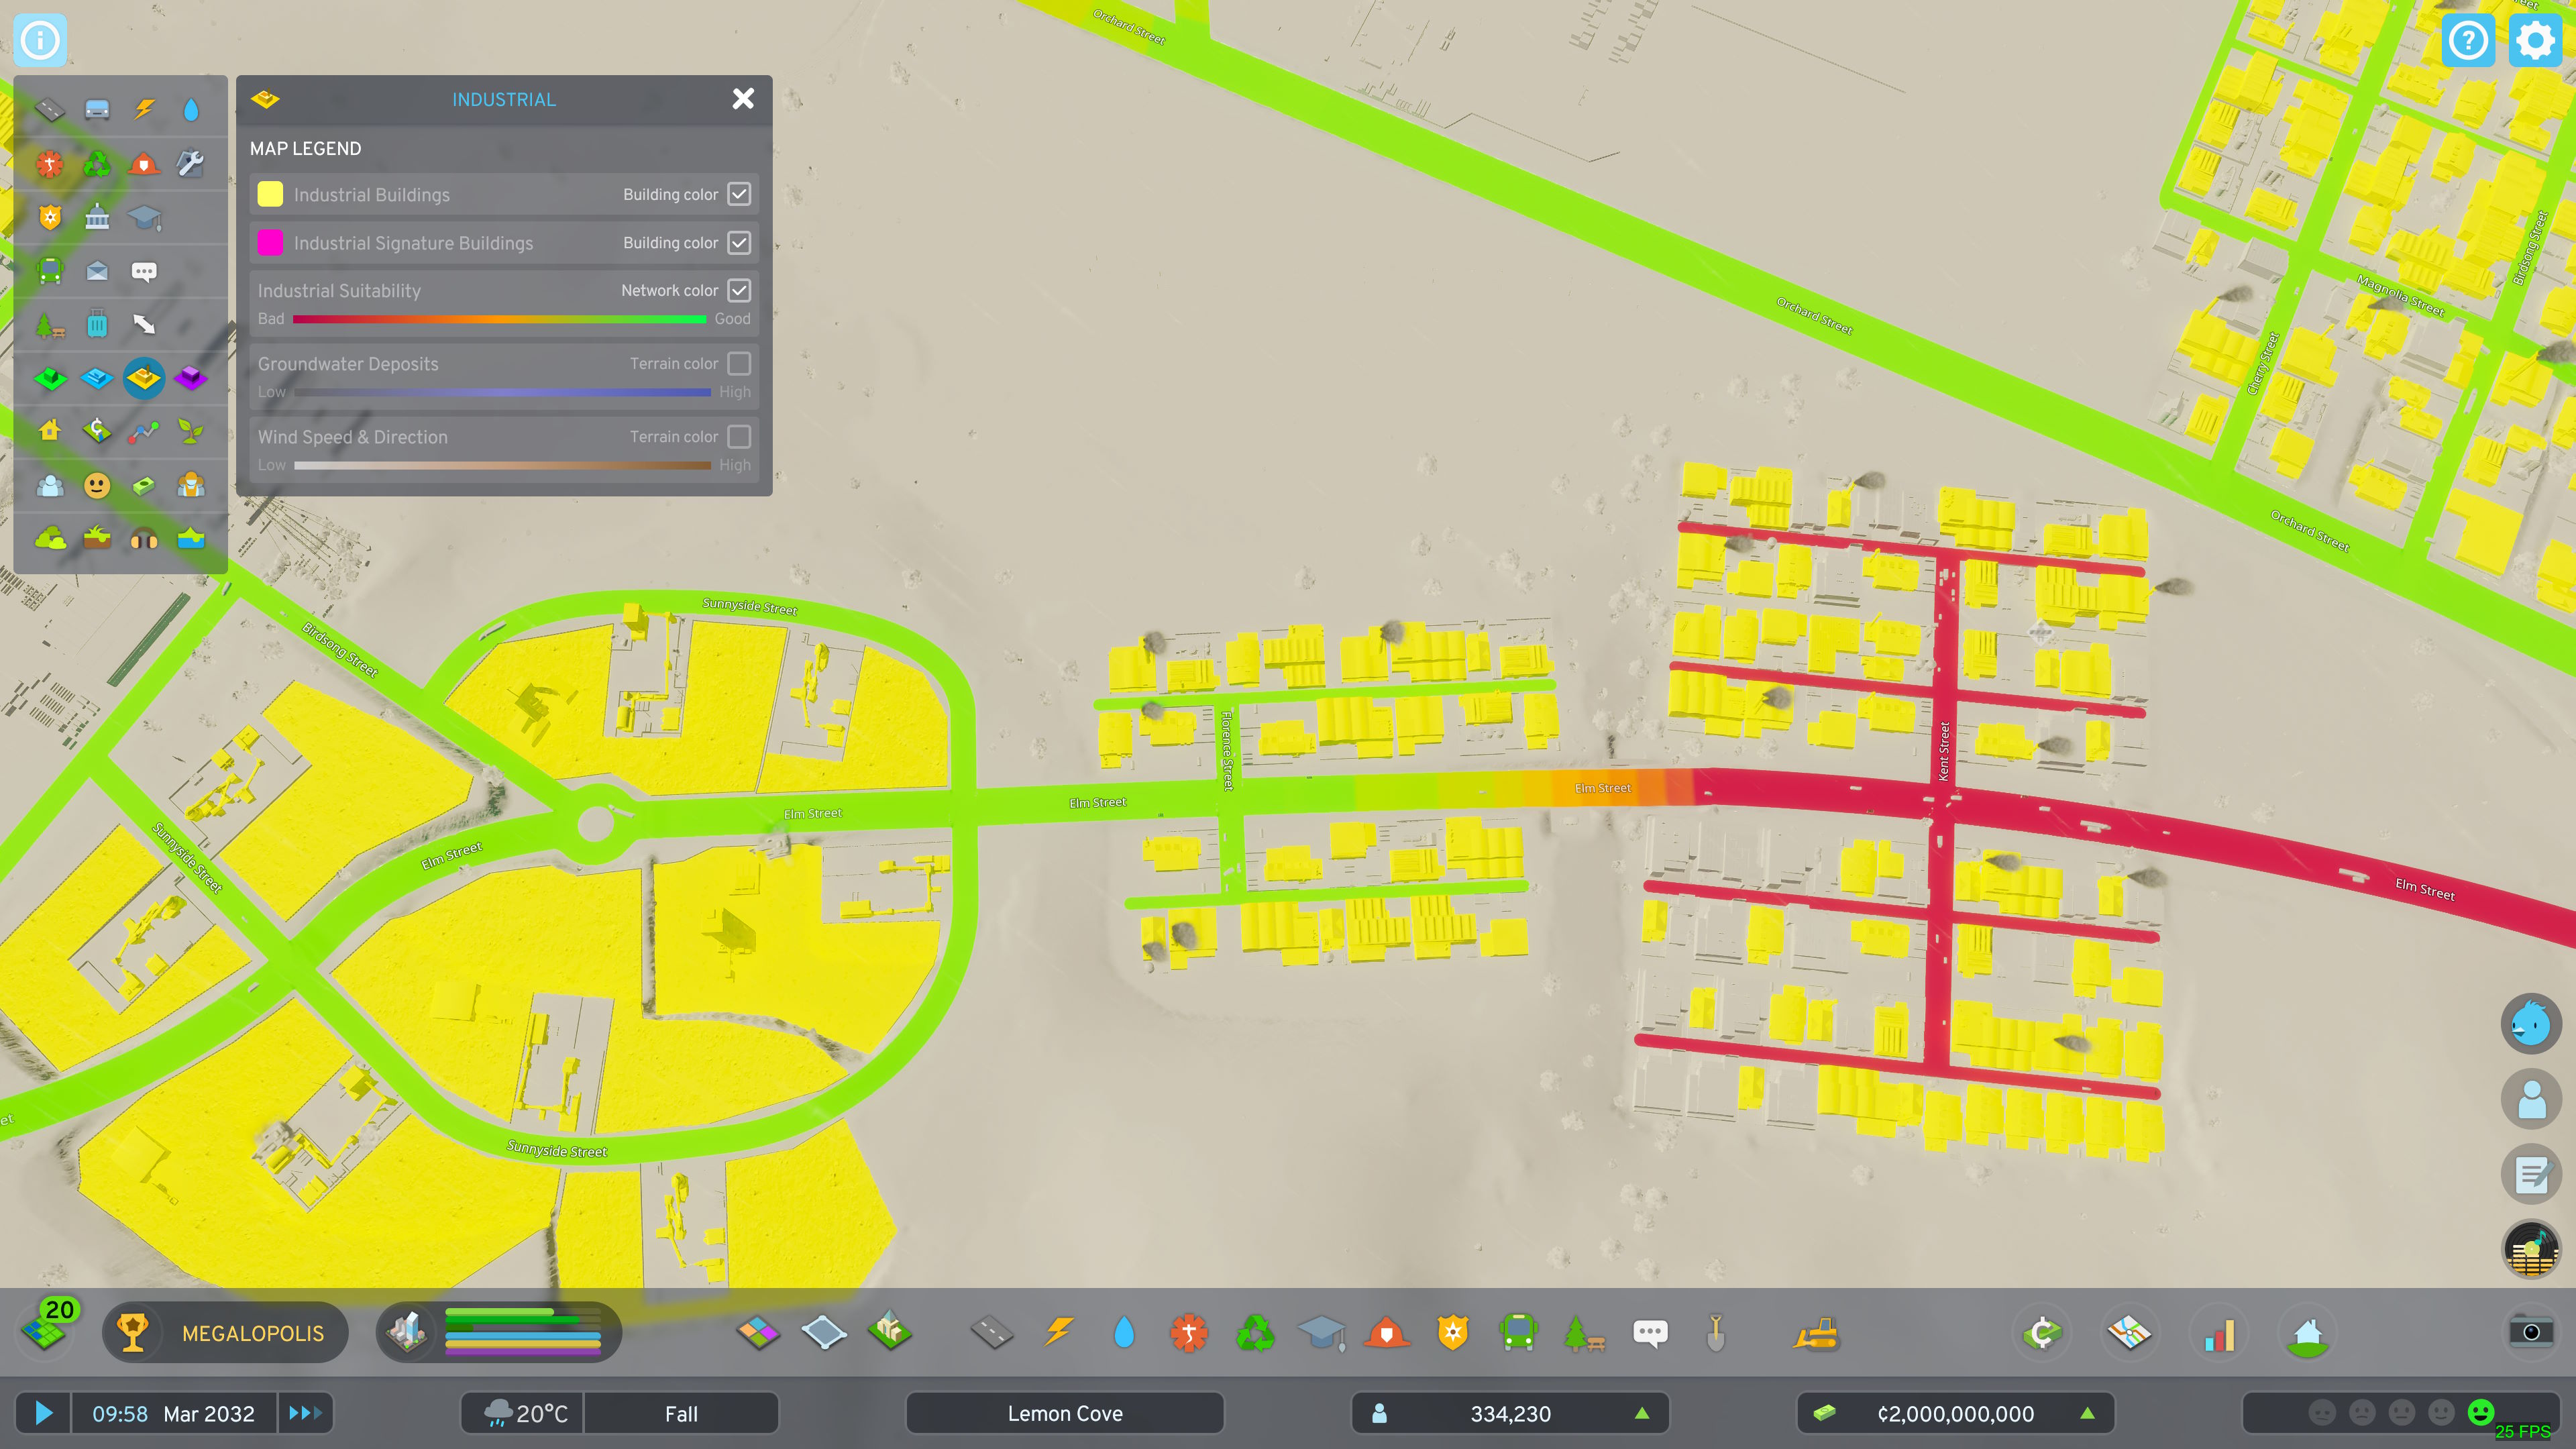Open the help question mark button
Image resolution: width=2576 pixels, height=1449 pixels.
click(2468, 40)
